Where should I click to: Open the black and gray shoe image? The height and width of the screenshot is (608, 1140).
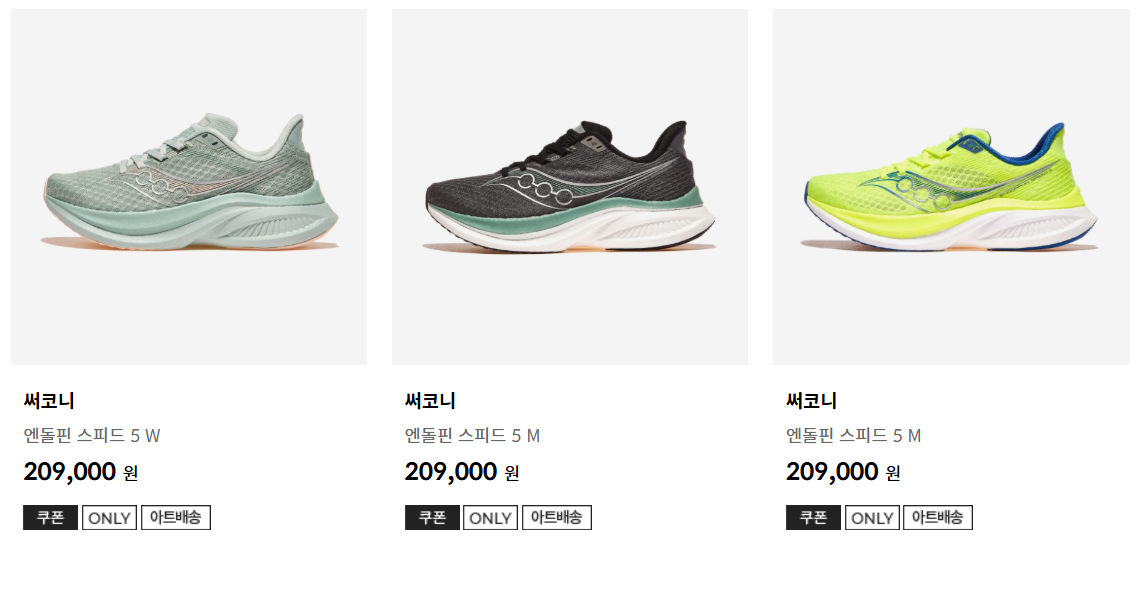570,187
